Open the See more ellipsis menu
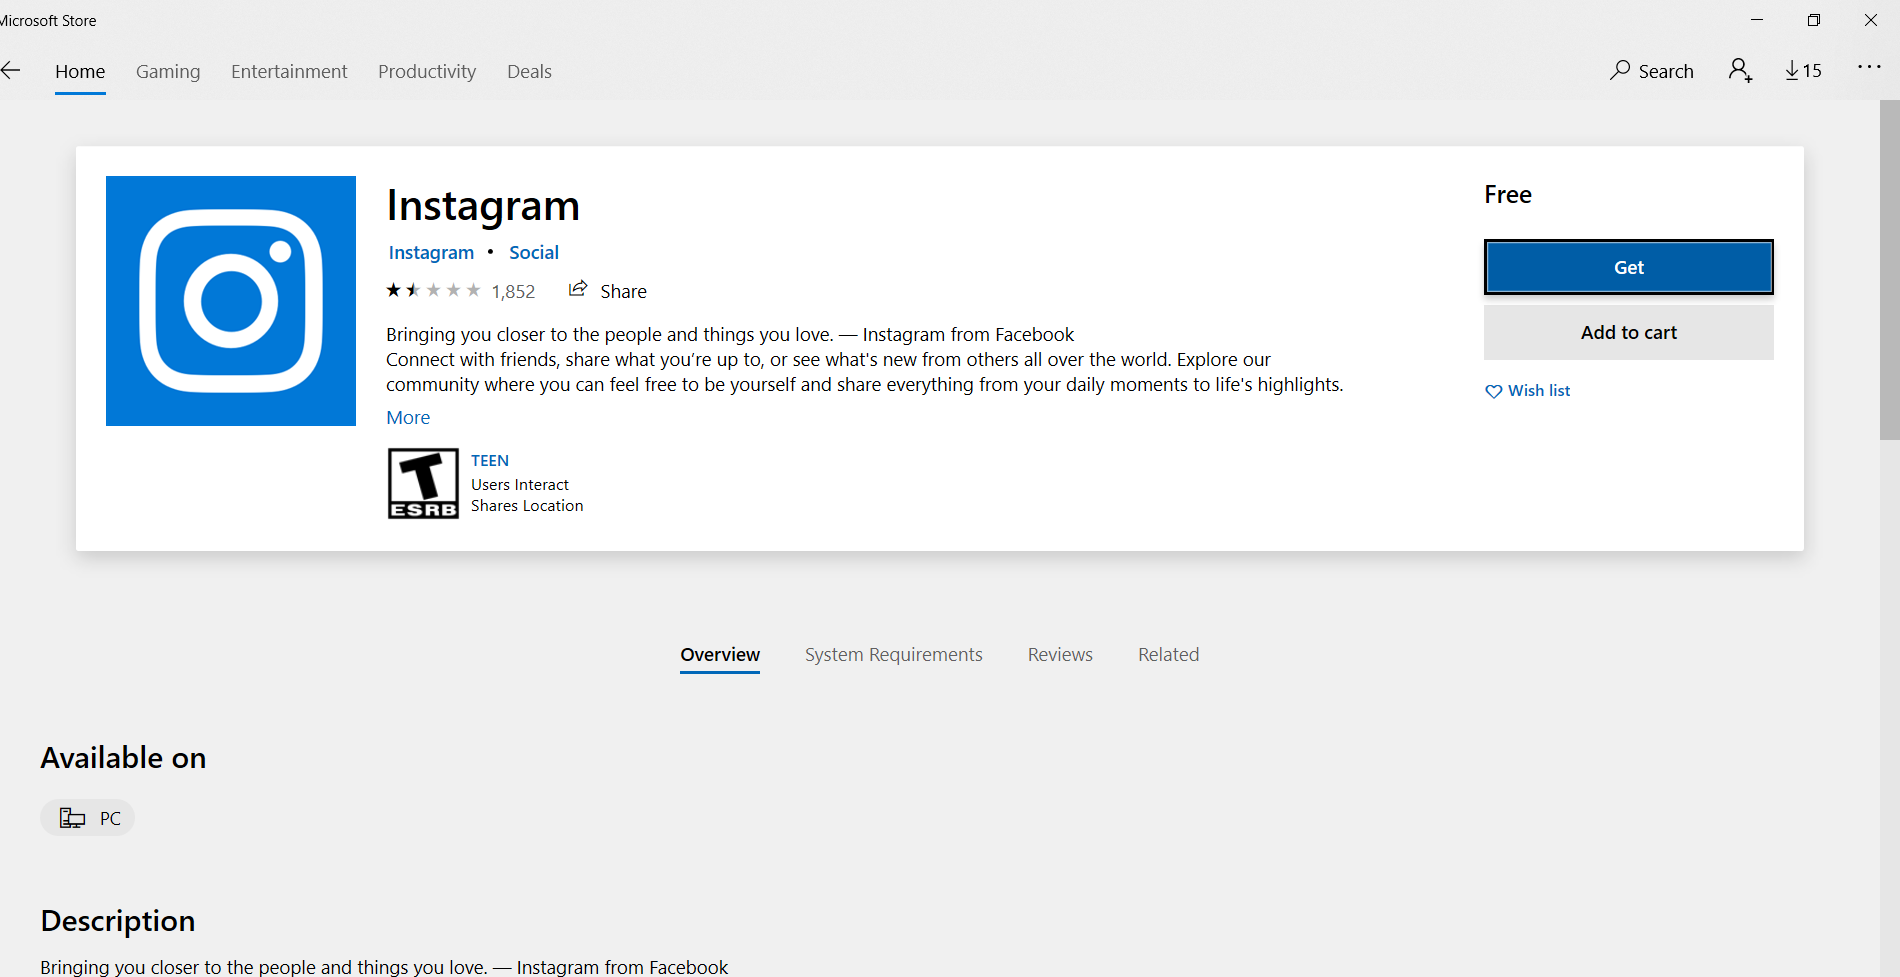The height and width of the screenshot is (977, 1900). click(1868, 70)
